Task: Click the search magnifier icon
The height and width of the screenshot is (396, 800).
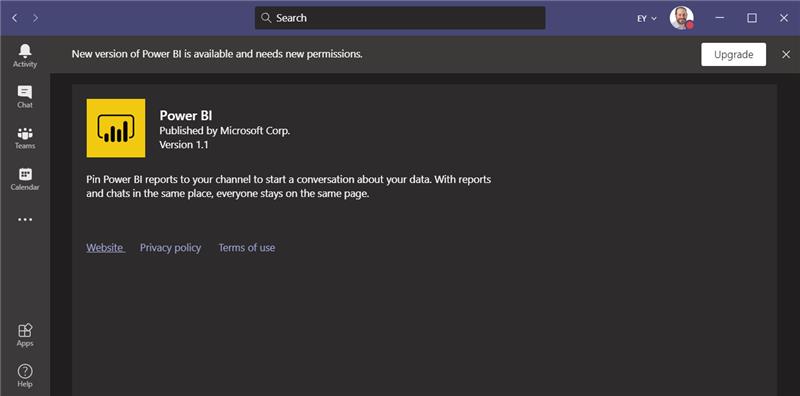Action: pos(265,18)
